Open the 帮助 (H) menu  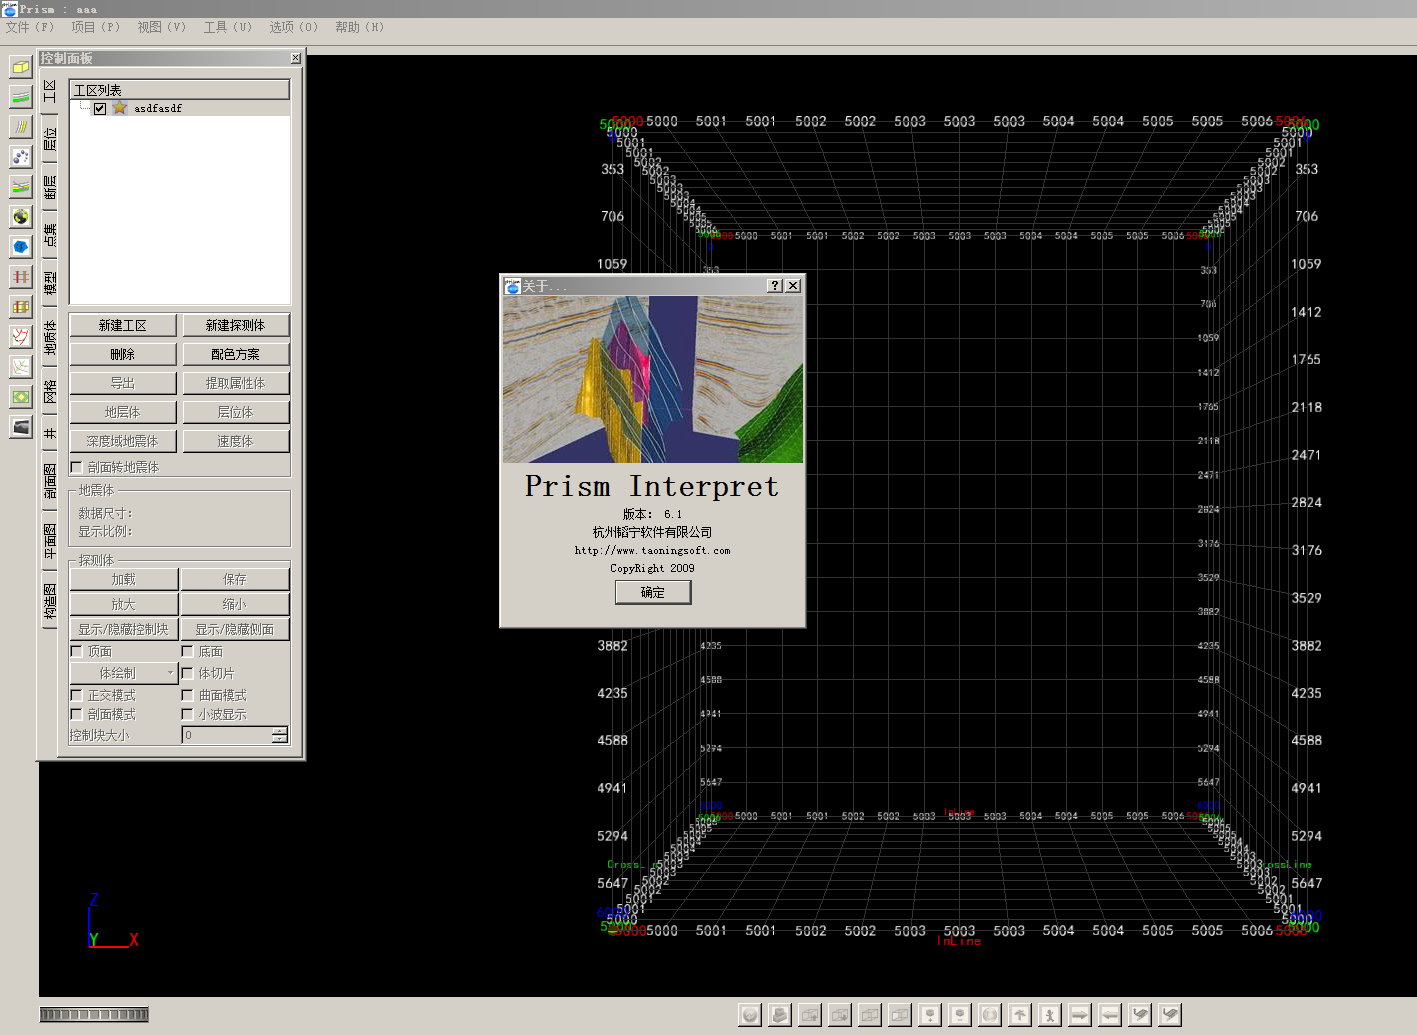tap(360, 27)
